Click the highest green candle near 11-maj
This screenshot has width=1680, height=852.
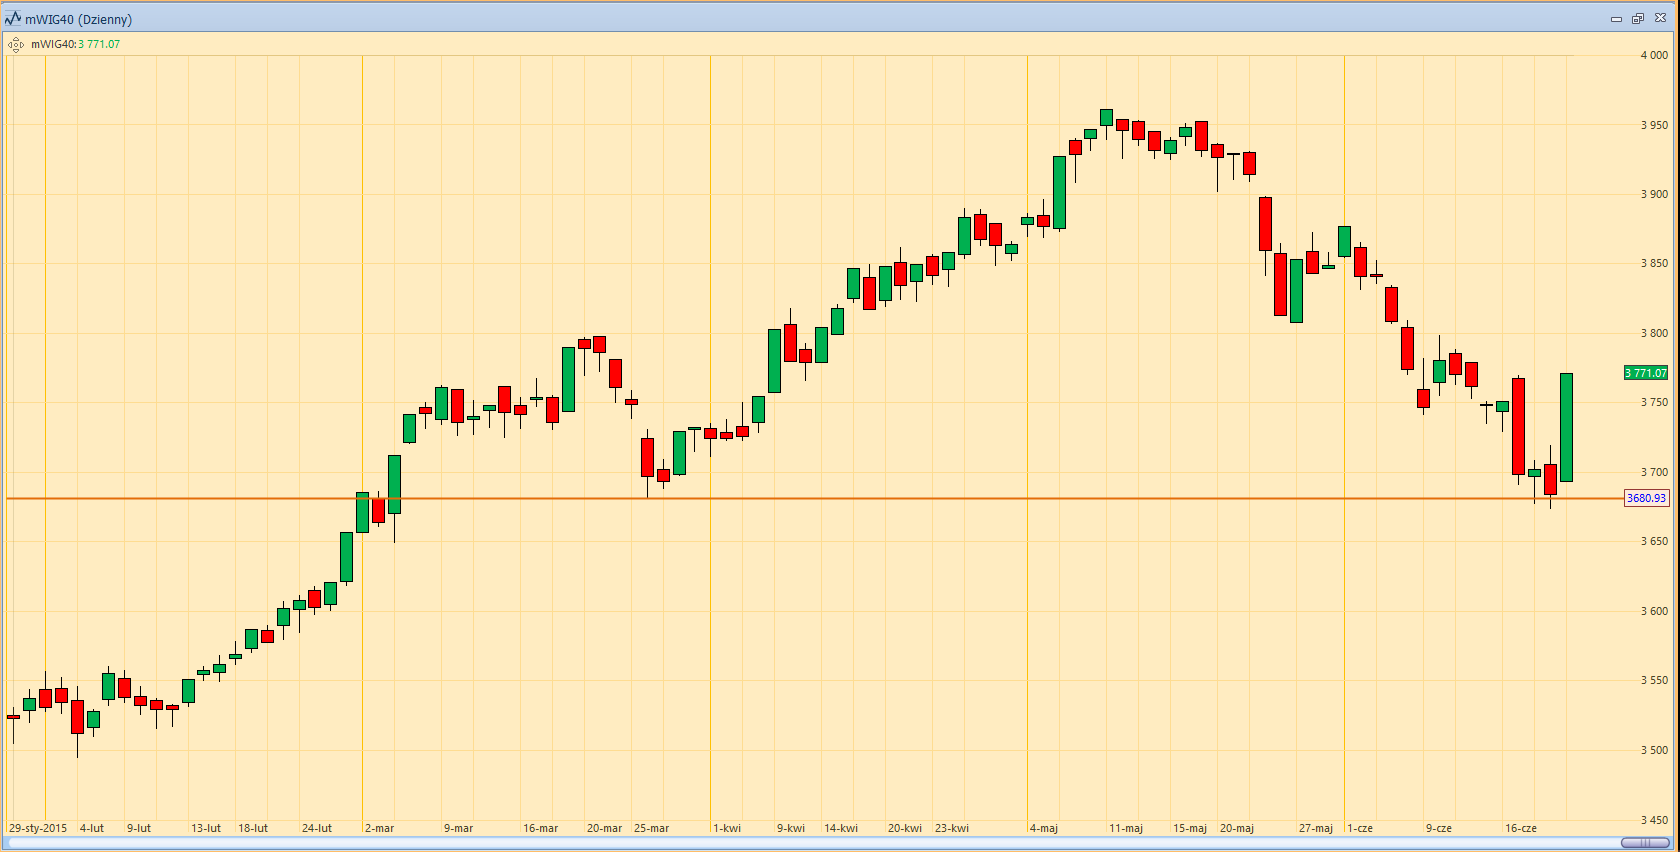pyautogui.click(x=1106, y=117)
